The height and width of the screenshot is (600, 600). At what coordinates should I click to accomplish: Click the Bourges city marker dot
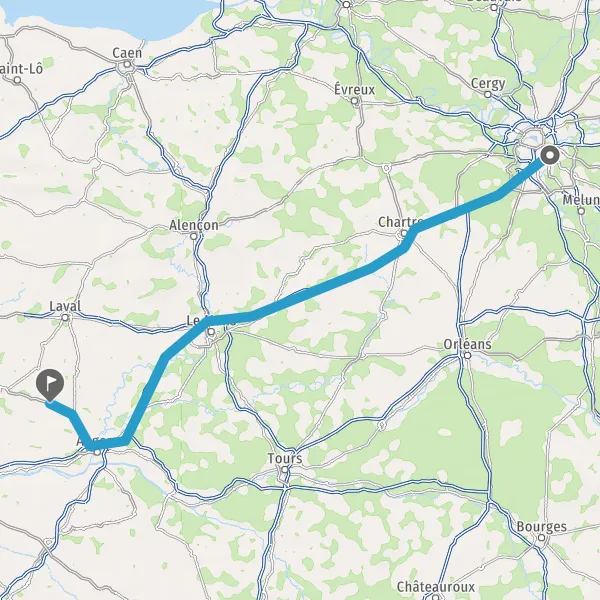click(541, 538)
